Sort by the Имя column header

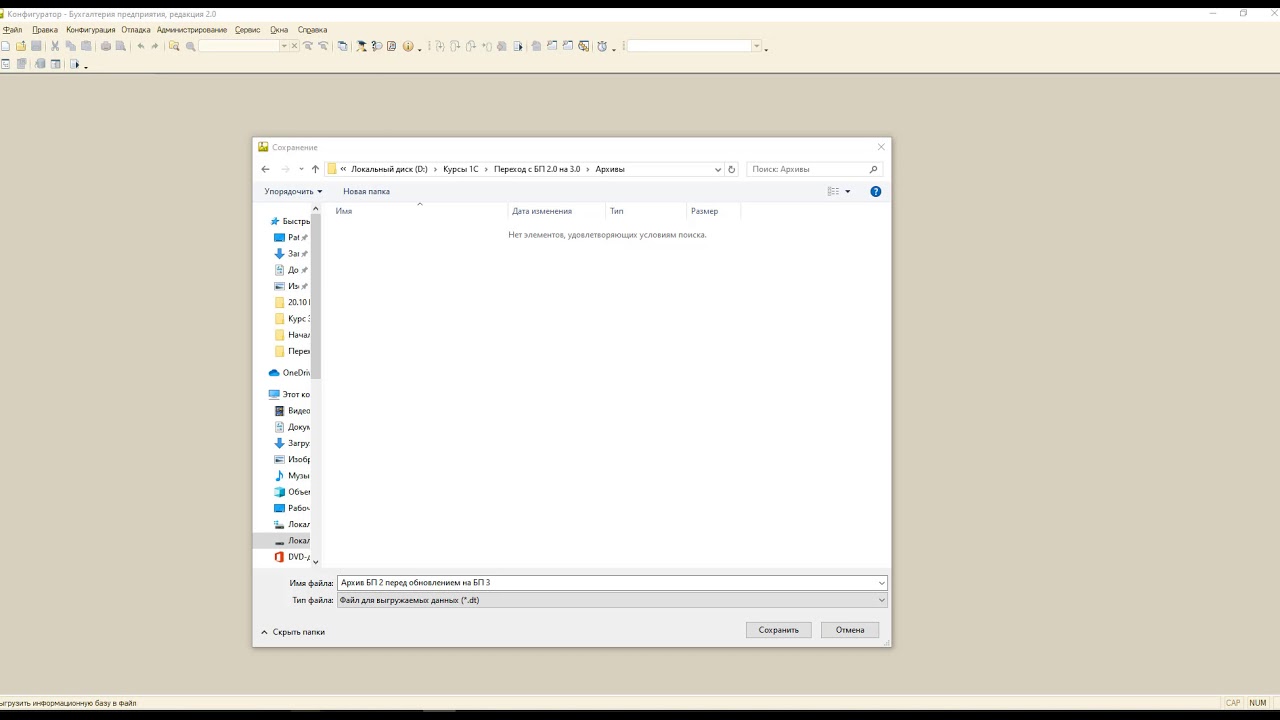coord(420,211)
